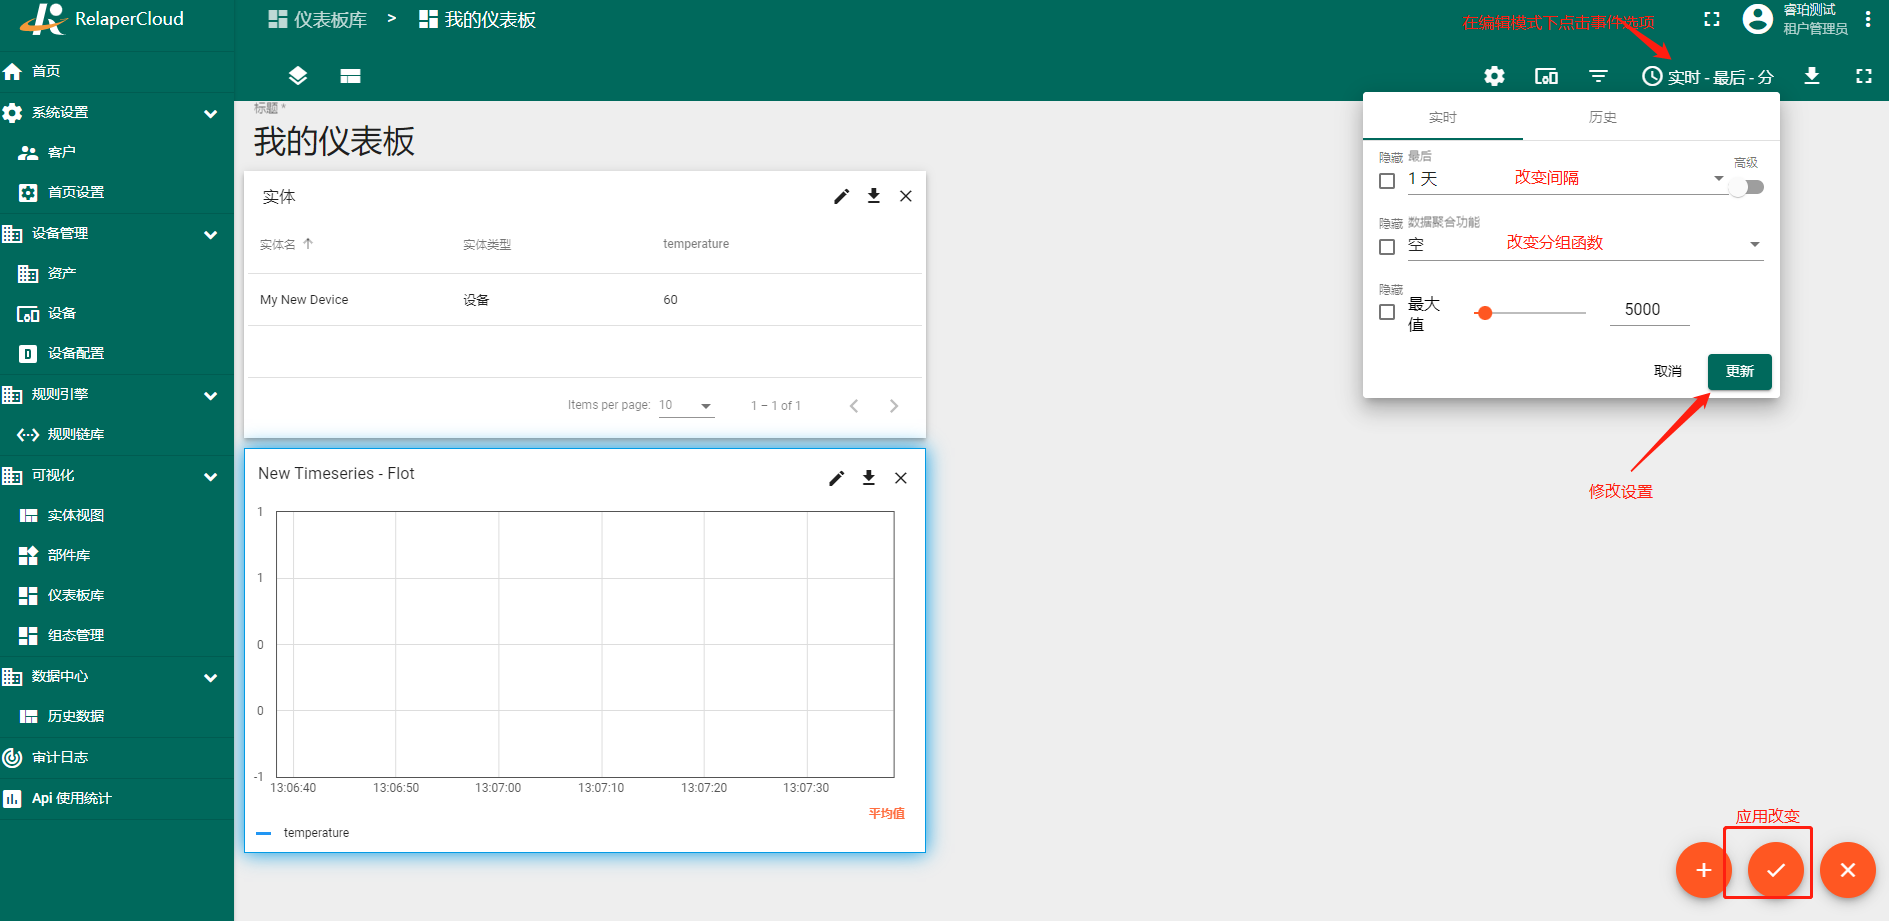Viewport: 1889px width, 921px height.
Task: Open the three-dot more menu
Action: pos(1868,19)
